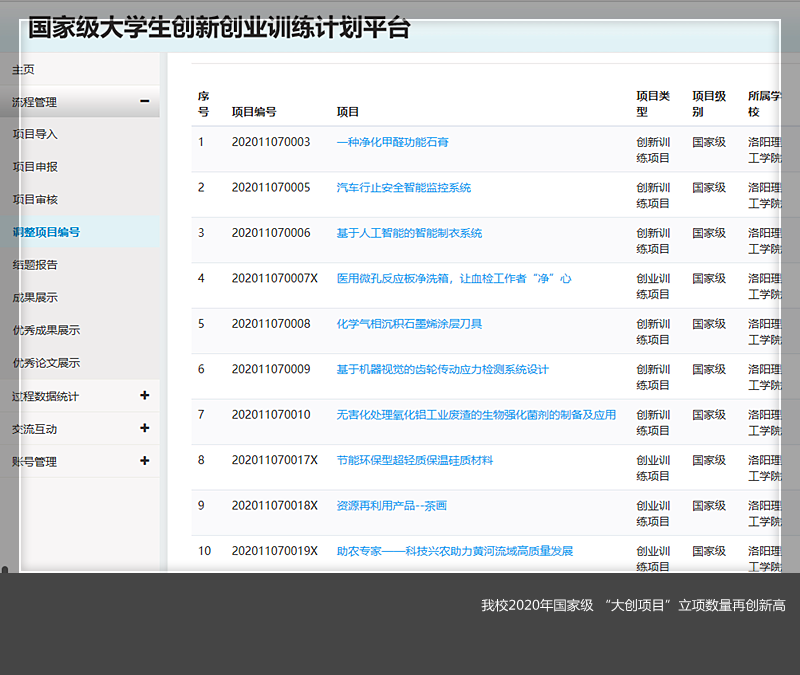Open 资源再利用产品--茶画 project link
The width and height of the screenshot is (800, 675).
click(x=391, y=506)
